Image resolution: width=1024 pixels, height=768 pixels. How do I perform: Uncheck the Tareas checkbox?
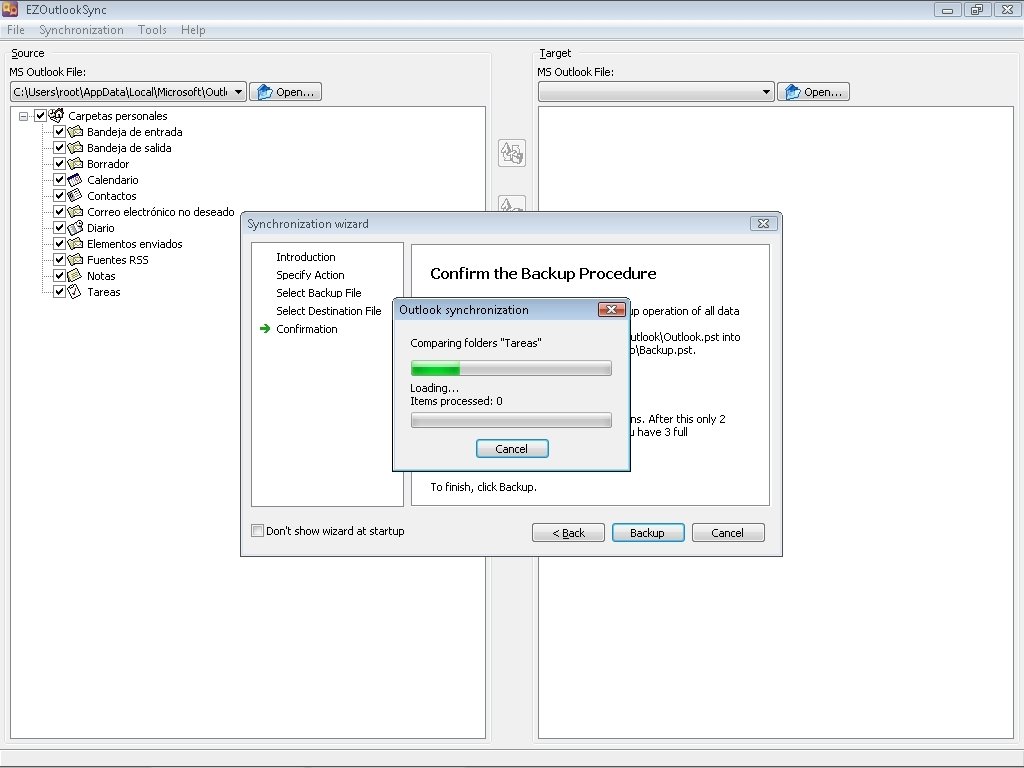pos(59,292)
